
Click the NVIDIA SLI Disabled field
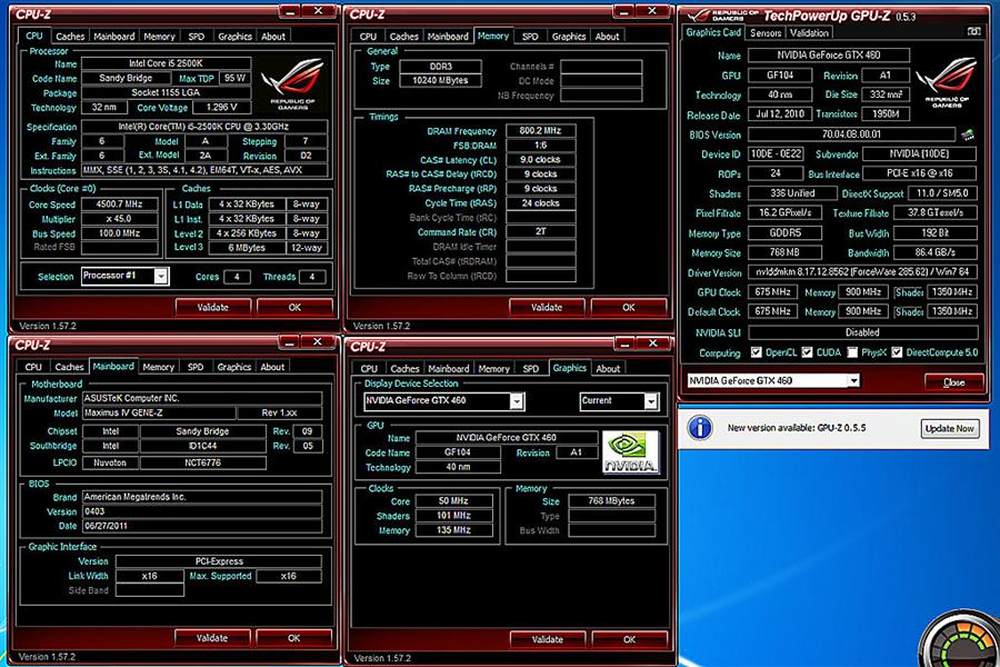coord(863,332)
